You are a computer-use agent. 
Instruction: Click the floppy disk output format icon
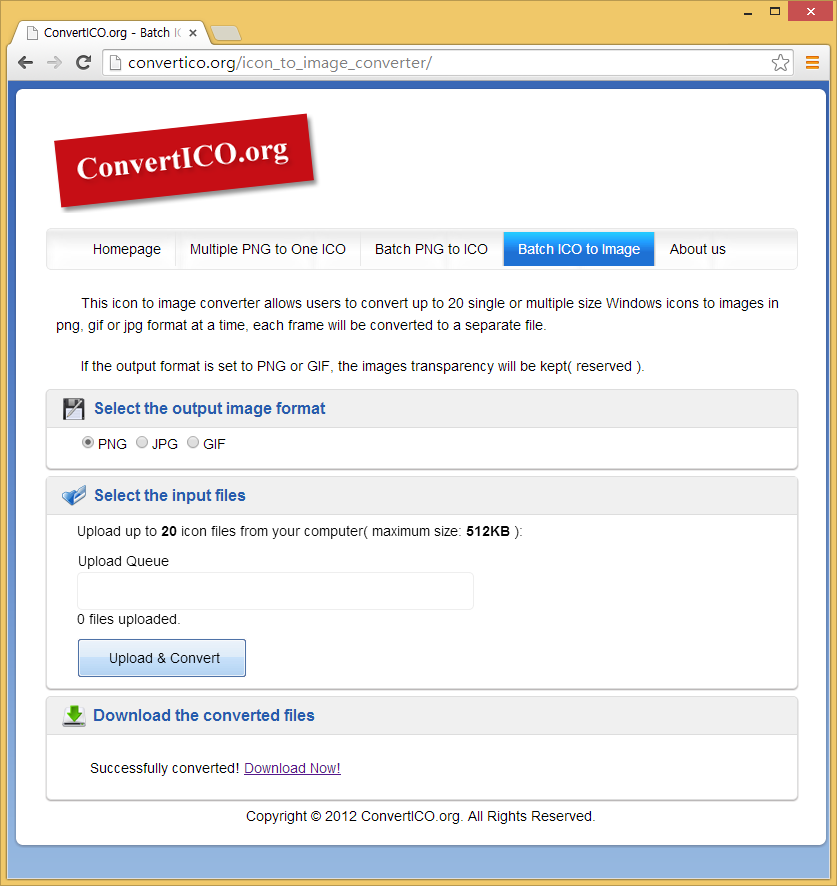tap(73, 409)
